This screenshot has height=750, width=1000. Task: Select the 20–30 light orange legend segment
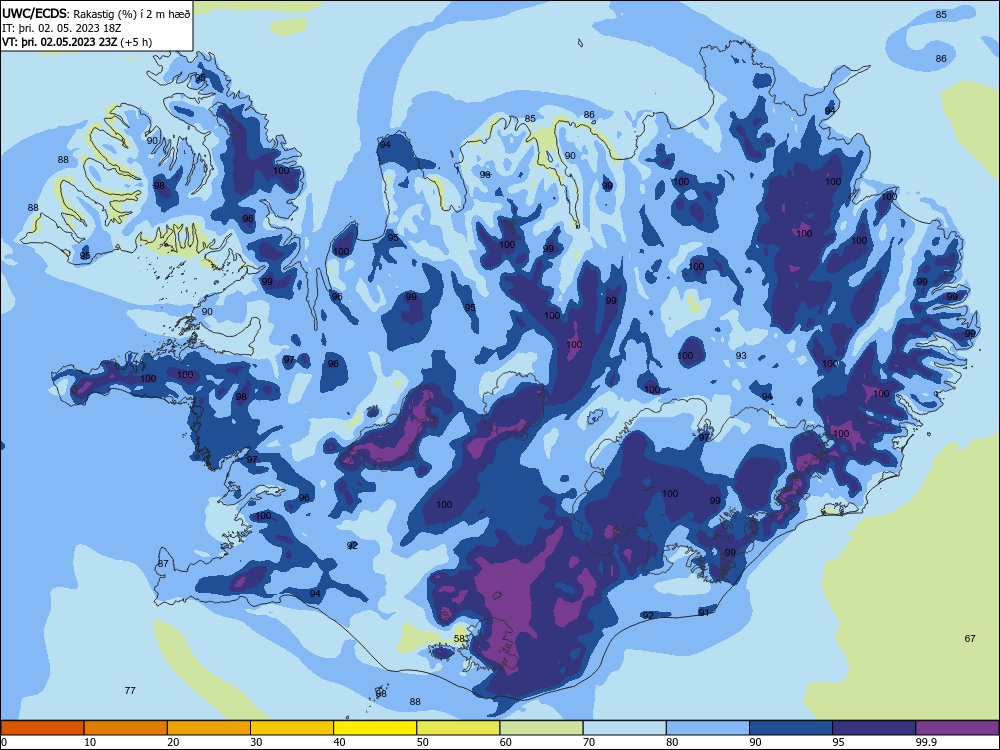(209, 728)
